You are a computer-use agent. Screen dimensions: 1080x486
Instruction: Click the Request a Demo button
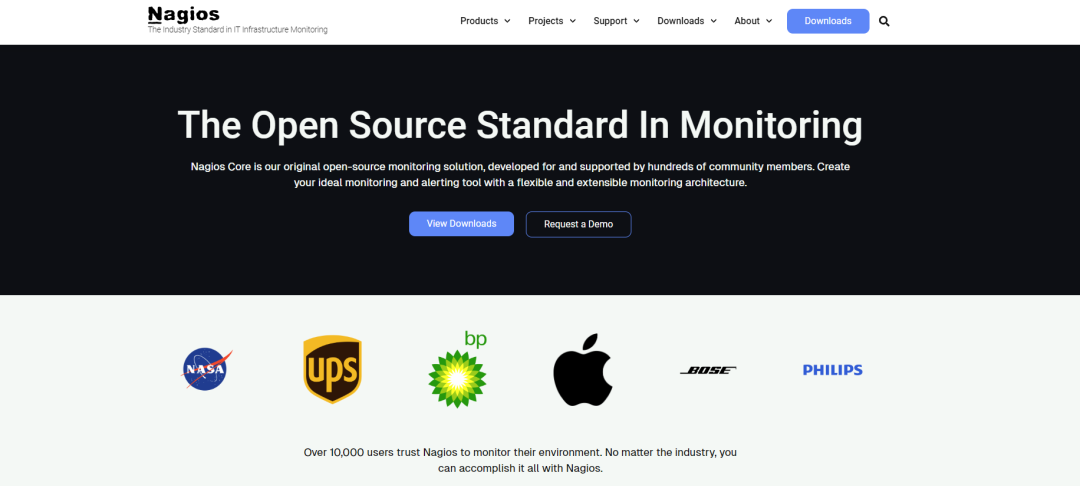tap(579, 224)
